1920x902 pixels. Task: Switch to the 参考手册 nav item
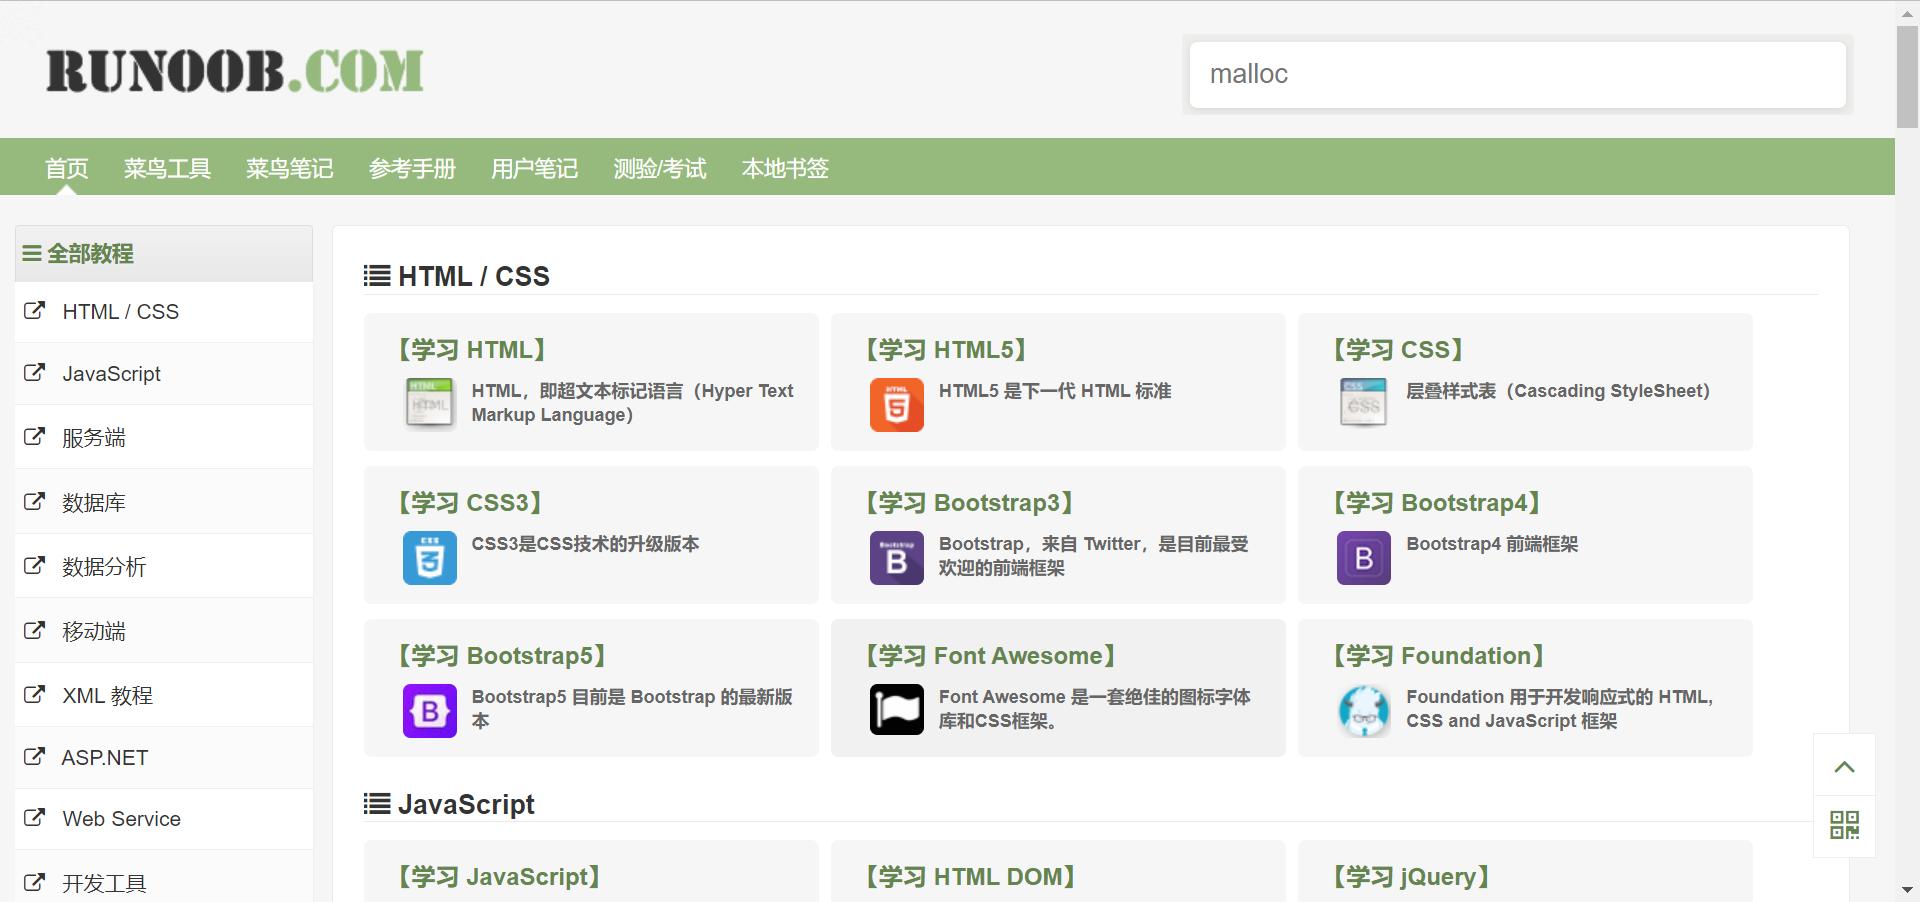pos(412,168)
